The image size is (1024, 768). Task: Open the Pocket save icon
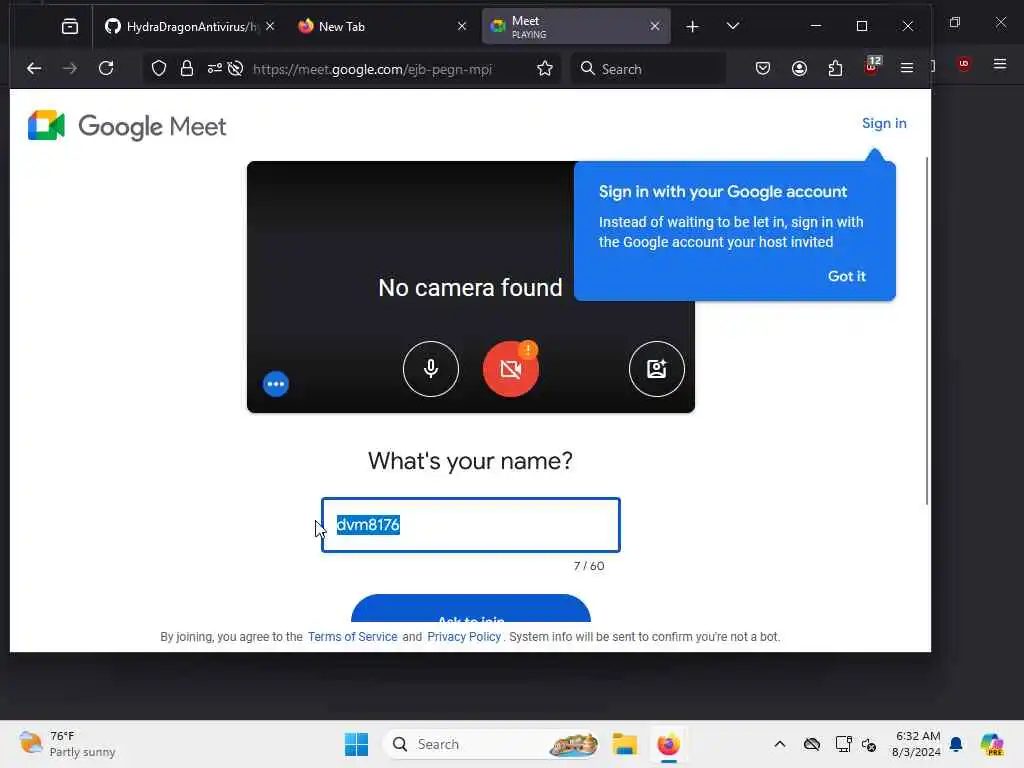762,69
